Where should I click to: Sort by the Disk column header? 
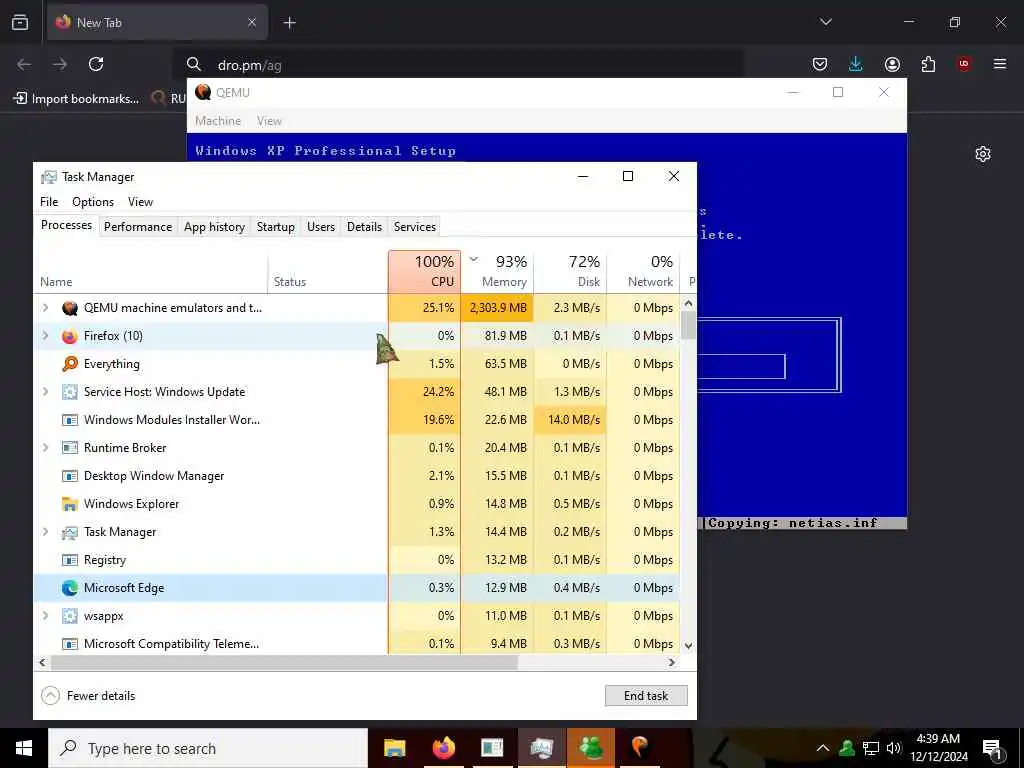(x=571, y=271)
